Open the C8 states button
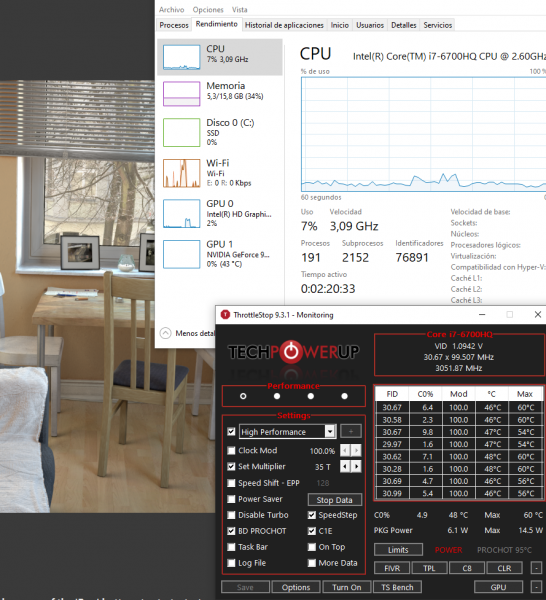The width and height of the screenshot is (546, 600). tap(467, 568)
